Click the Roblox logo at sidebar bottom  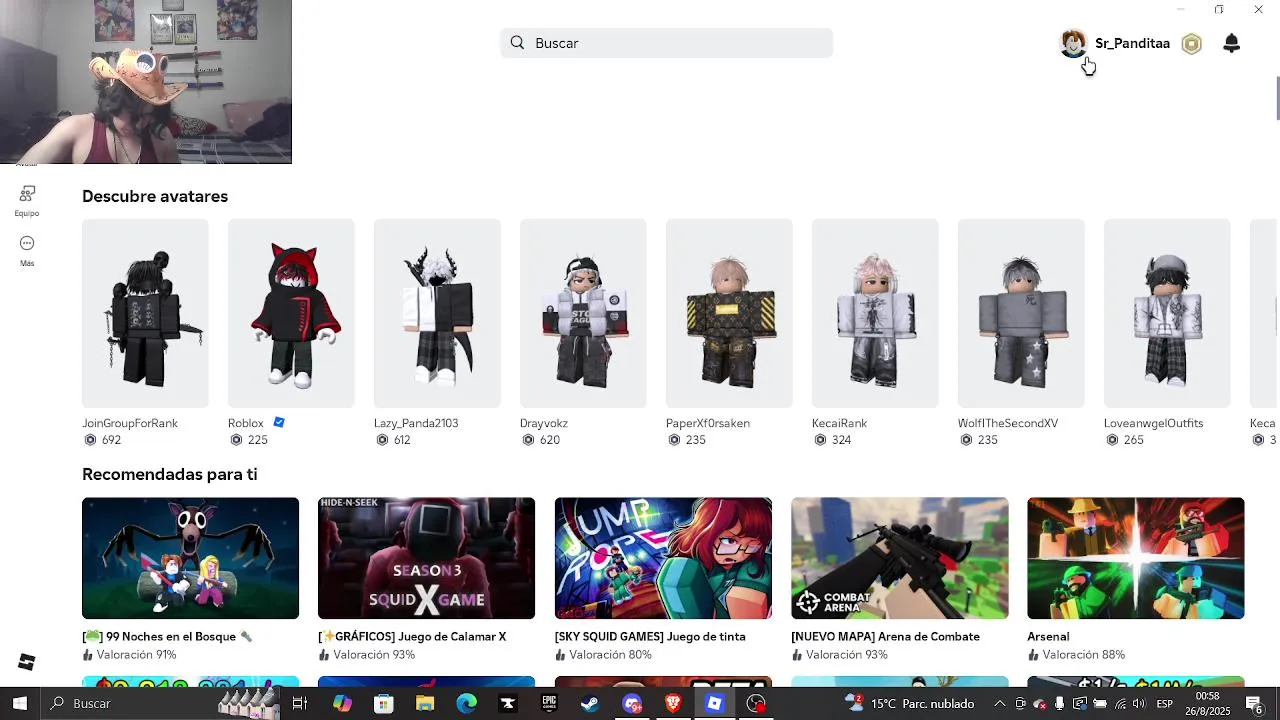click(27, 662)
